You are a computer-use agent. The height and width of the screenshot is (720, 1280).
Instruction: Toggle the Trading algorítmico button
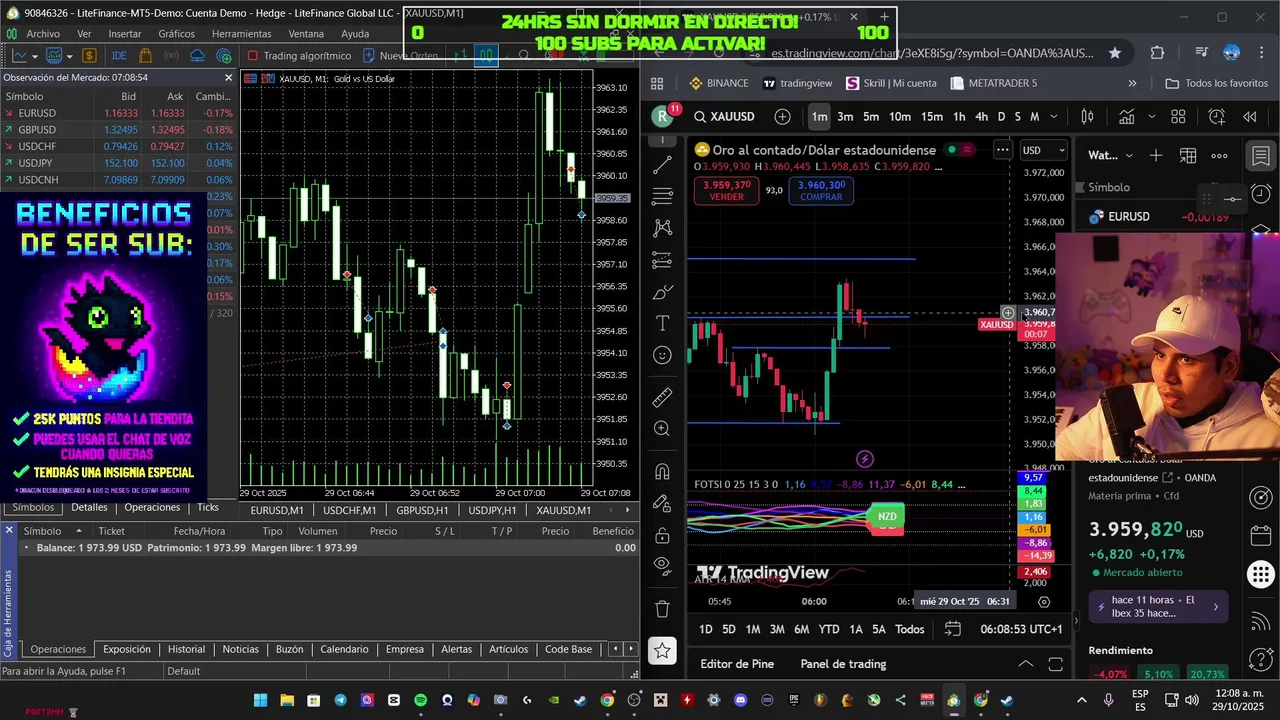tap(299, 56)
